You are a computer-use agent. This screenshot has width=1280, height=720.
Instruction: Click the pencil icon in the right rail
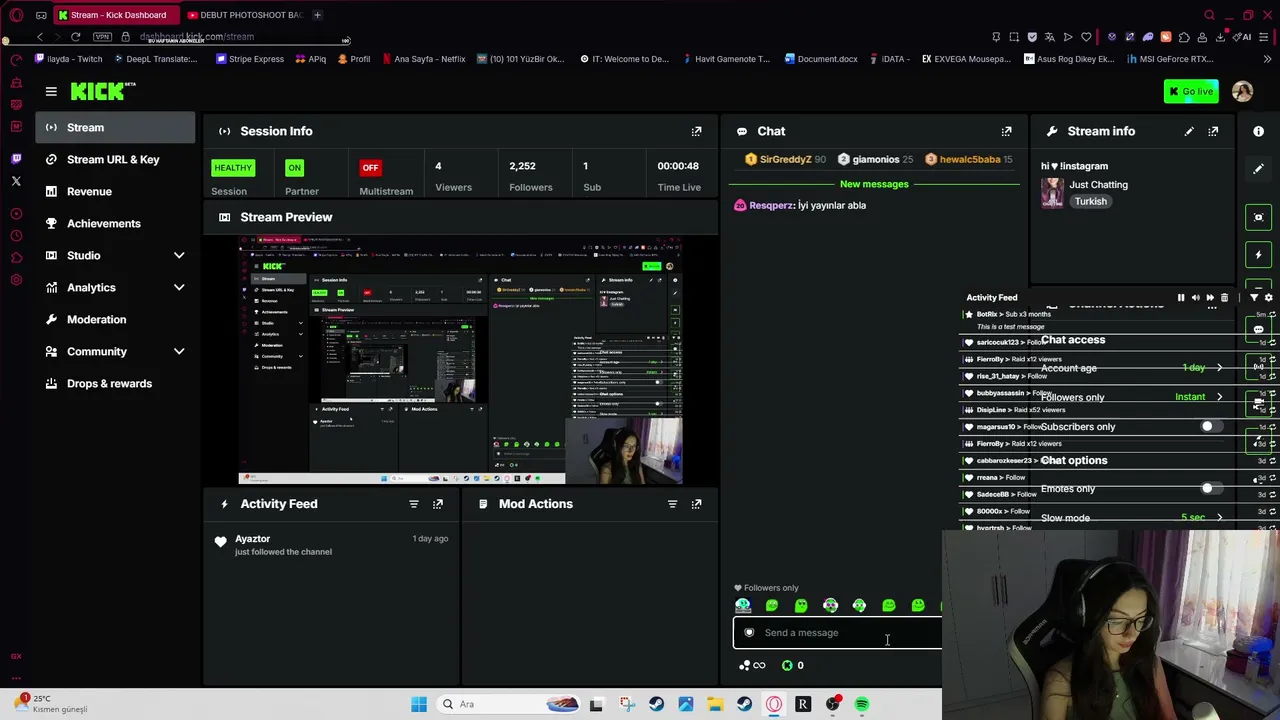(1259, 169)
